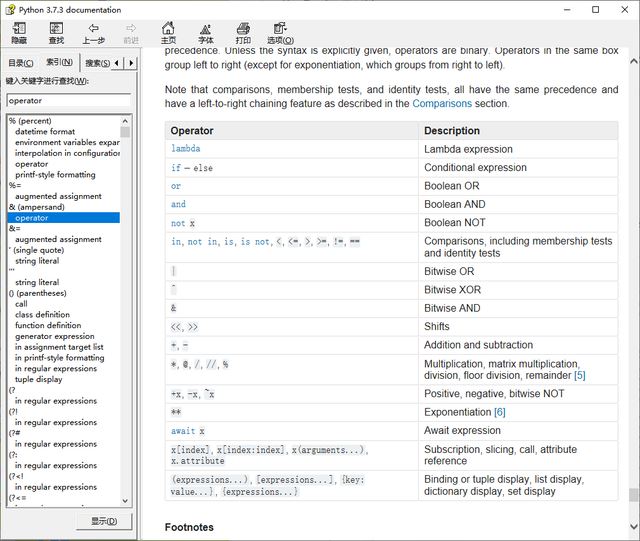This screenshot has width=640, height=541.
Task: Click the 'in' comparison operator link
Action: point(176,242)
